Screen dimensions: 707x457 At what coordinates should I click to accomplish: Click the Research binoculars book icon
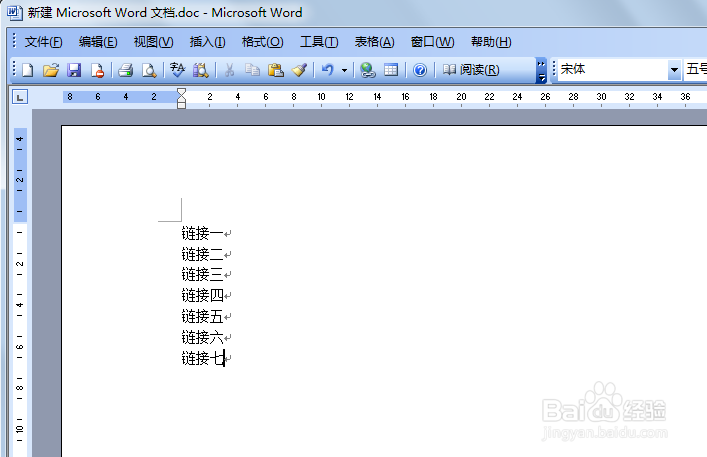tap(201, 70)
